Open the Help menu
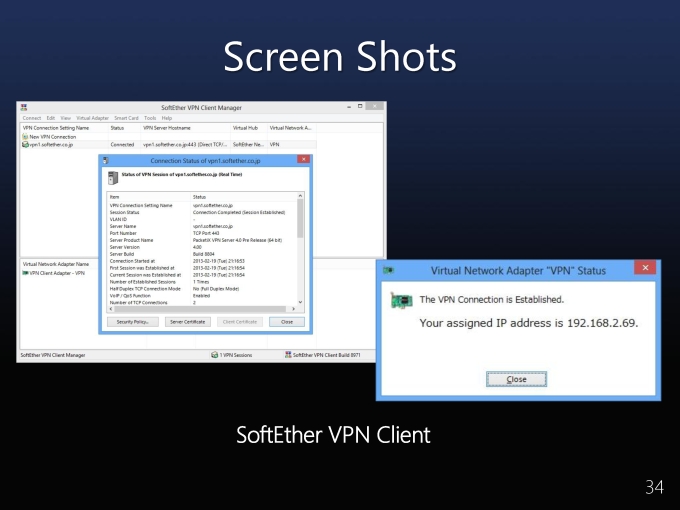 pyautogui.click(x=167, y=118)
